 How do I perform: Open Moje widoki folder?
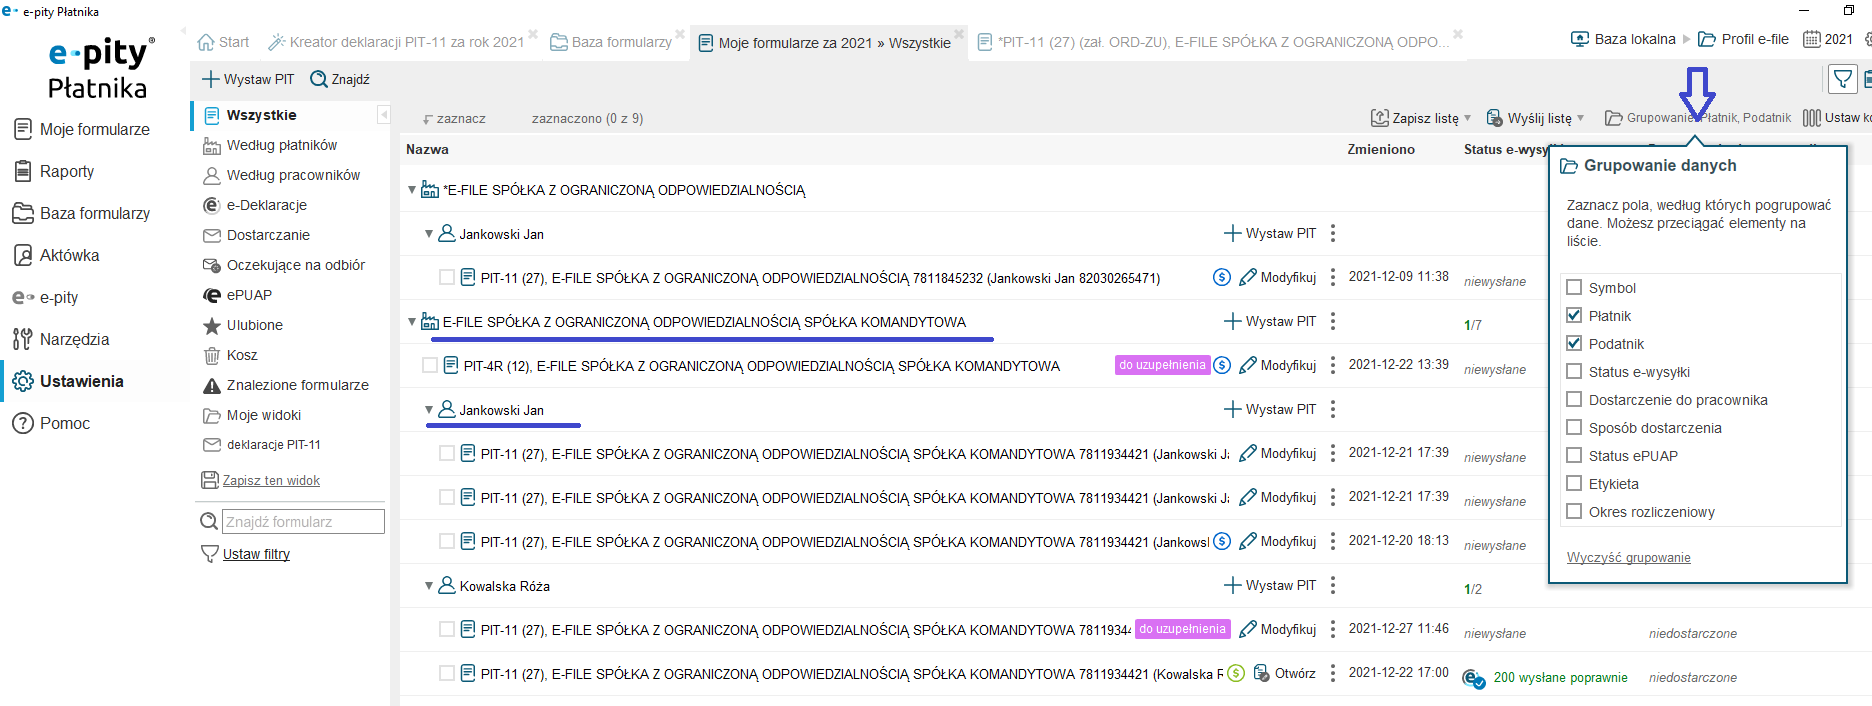252,415
